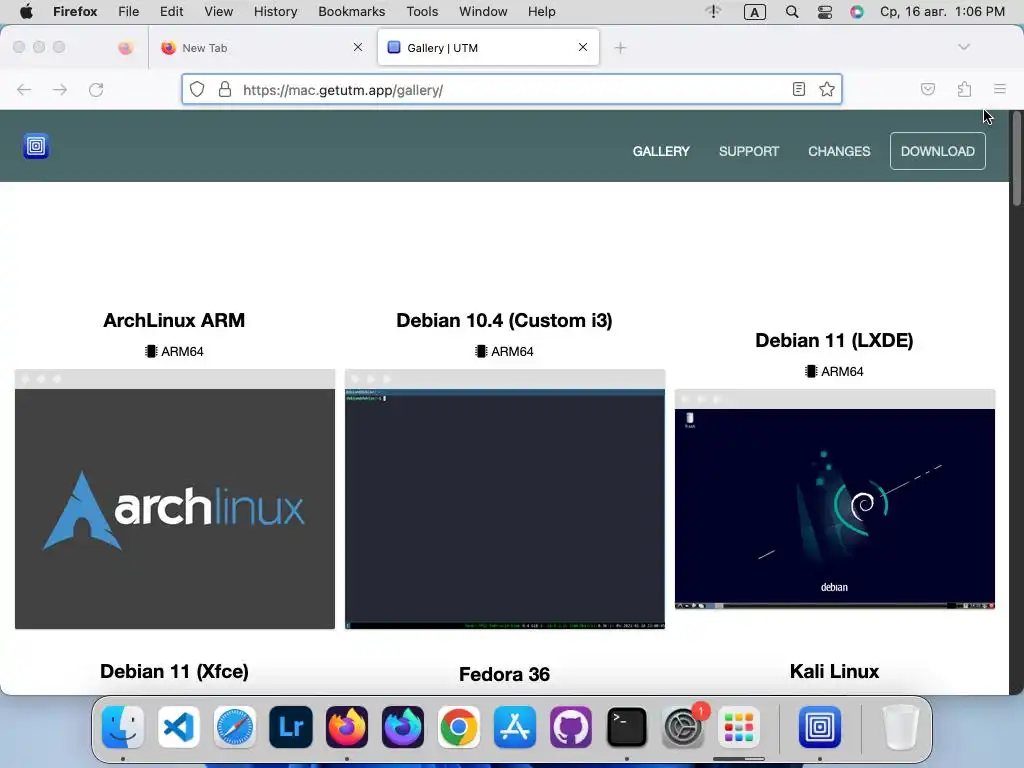Screen dimensions: 1024x768
Task: Reload the page with refresh icon
Action: tap(96, 89)
